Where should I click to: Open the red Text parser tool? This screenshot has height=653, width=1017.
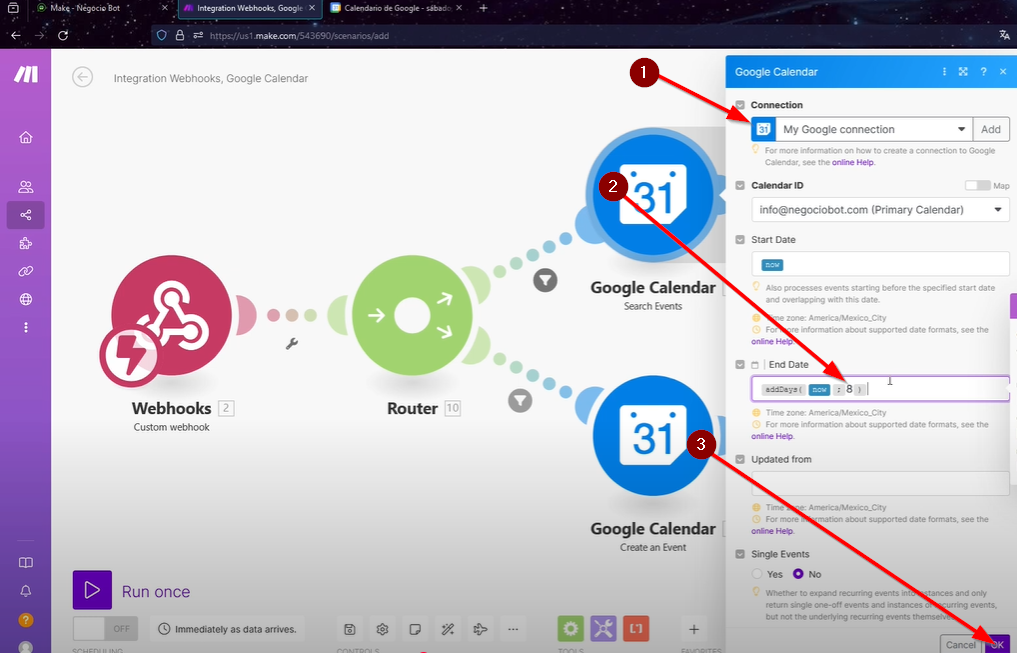pyautogui.click(x=636, y=628)
